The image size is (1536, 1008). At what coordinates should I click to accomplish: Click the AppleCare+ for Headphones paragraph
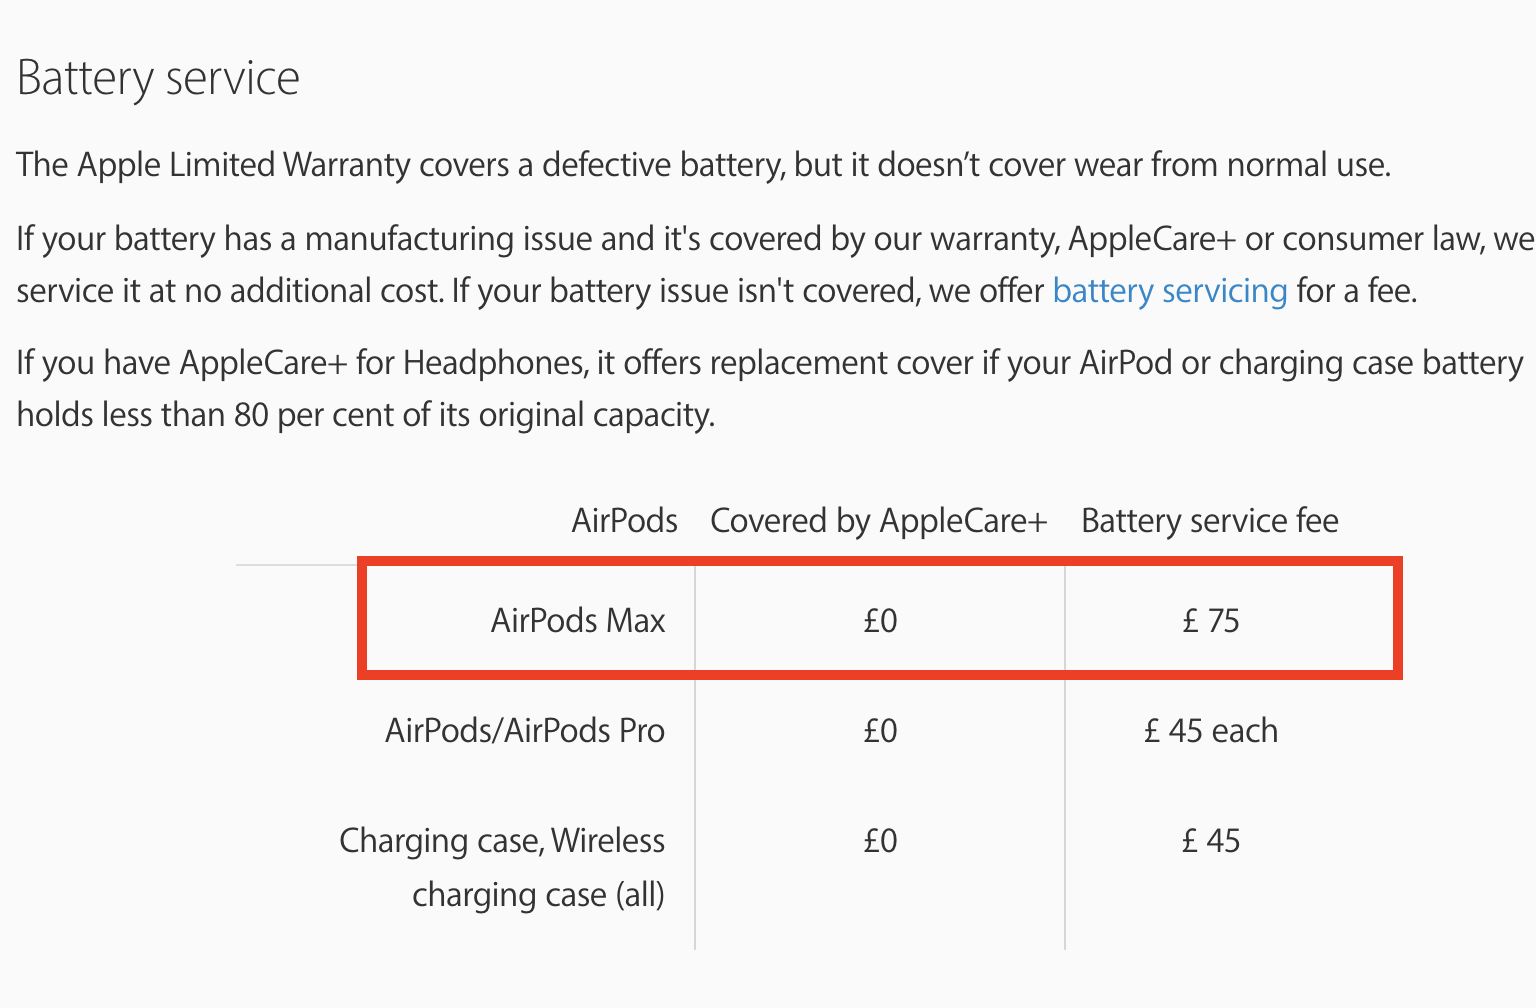click(x=770, y=388)
